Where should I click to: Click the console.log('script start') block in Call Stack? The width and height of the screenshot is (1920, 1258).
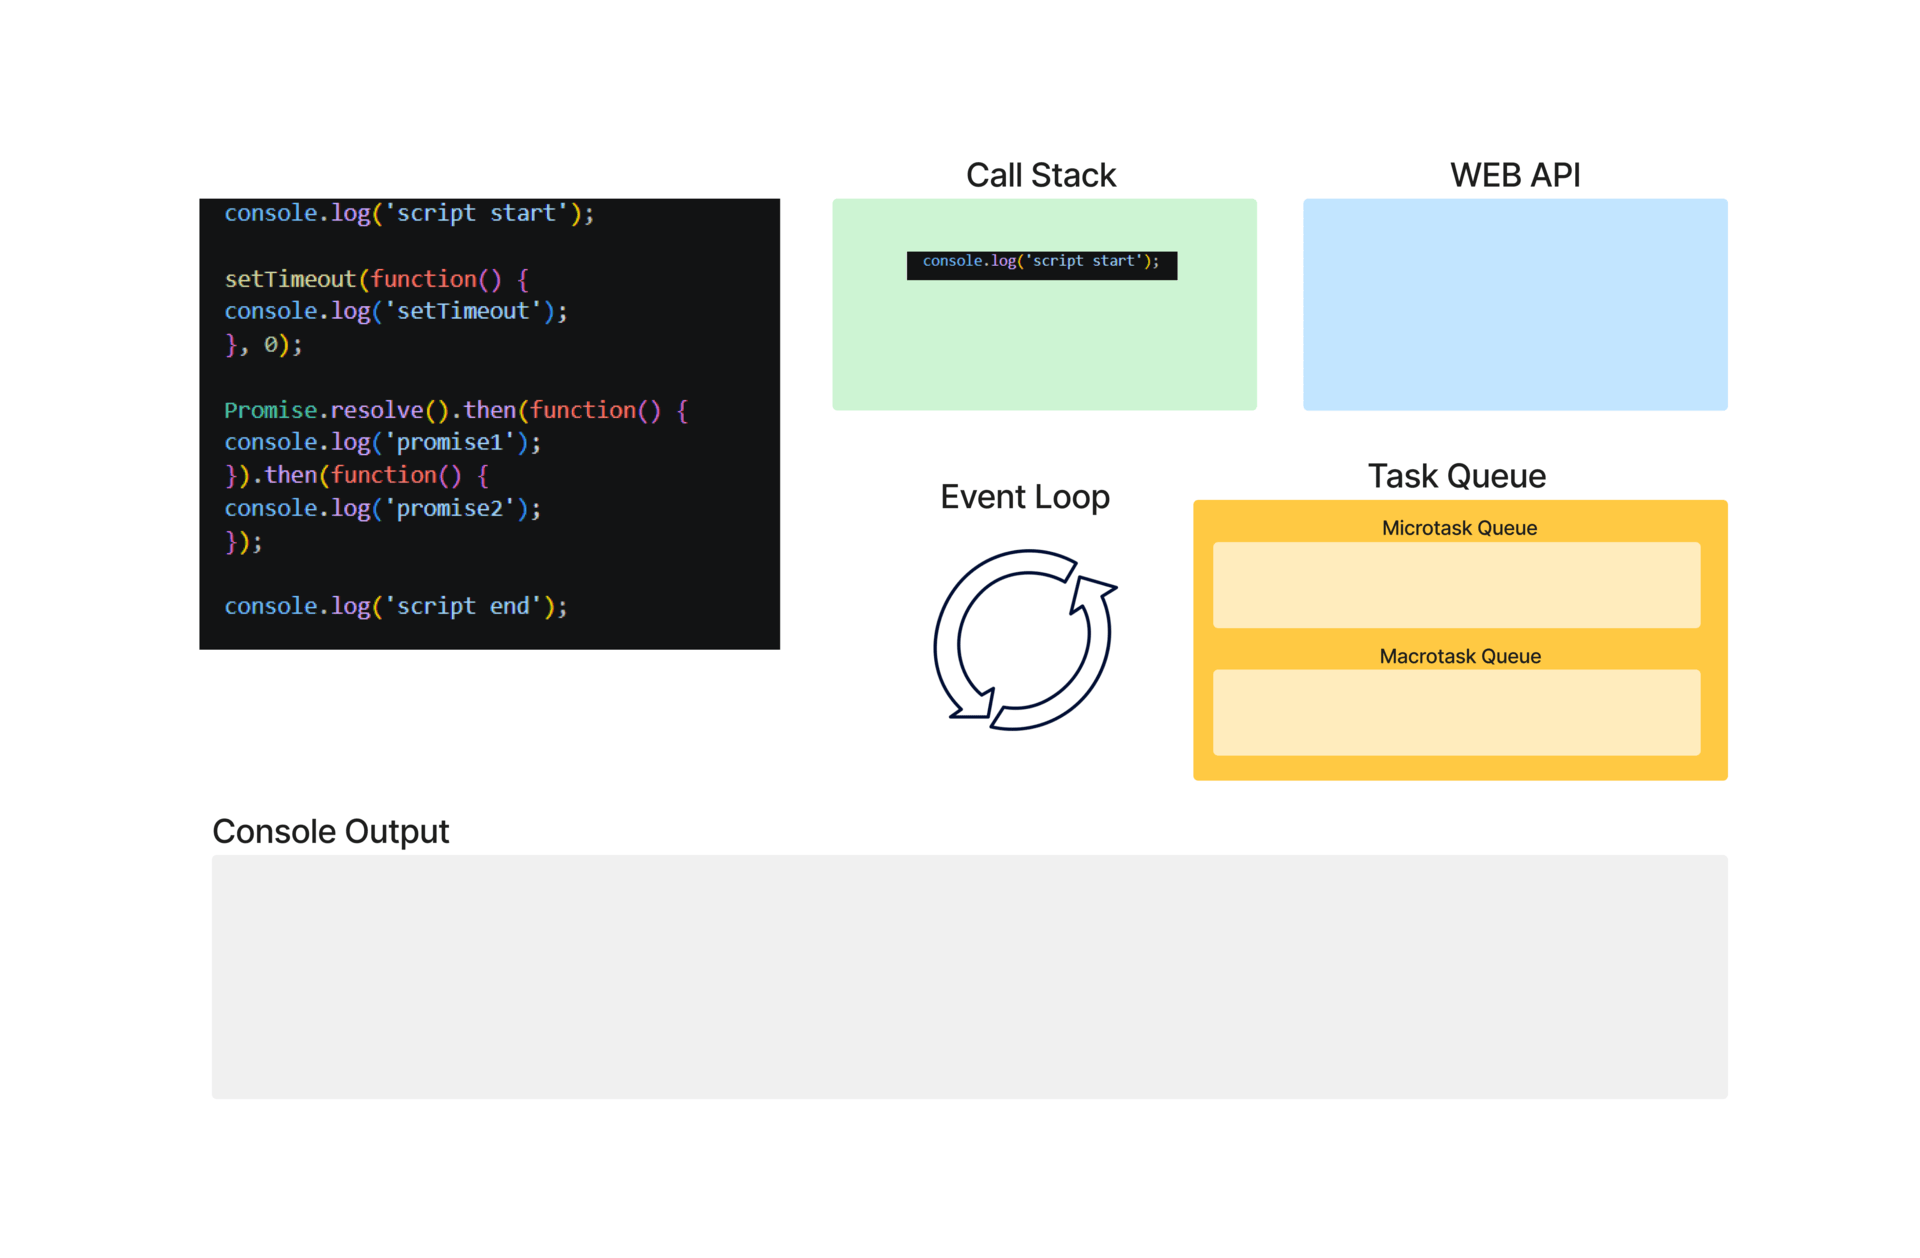[1042, 265]
